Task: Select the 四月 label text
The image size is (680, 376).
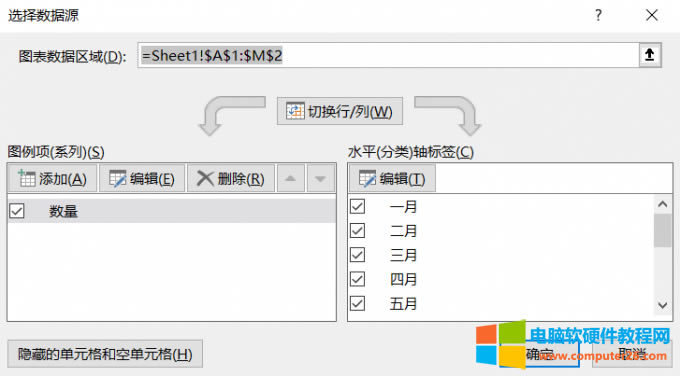Action: [x=403, y=279]
